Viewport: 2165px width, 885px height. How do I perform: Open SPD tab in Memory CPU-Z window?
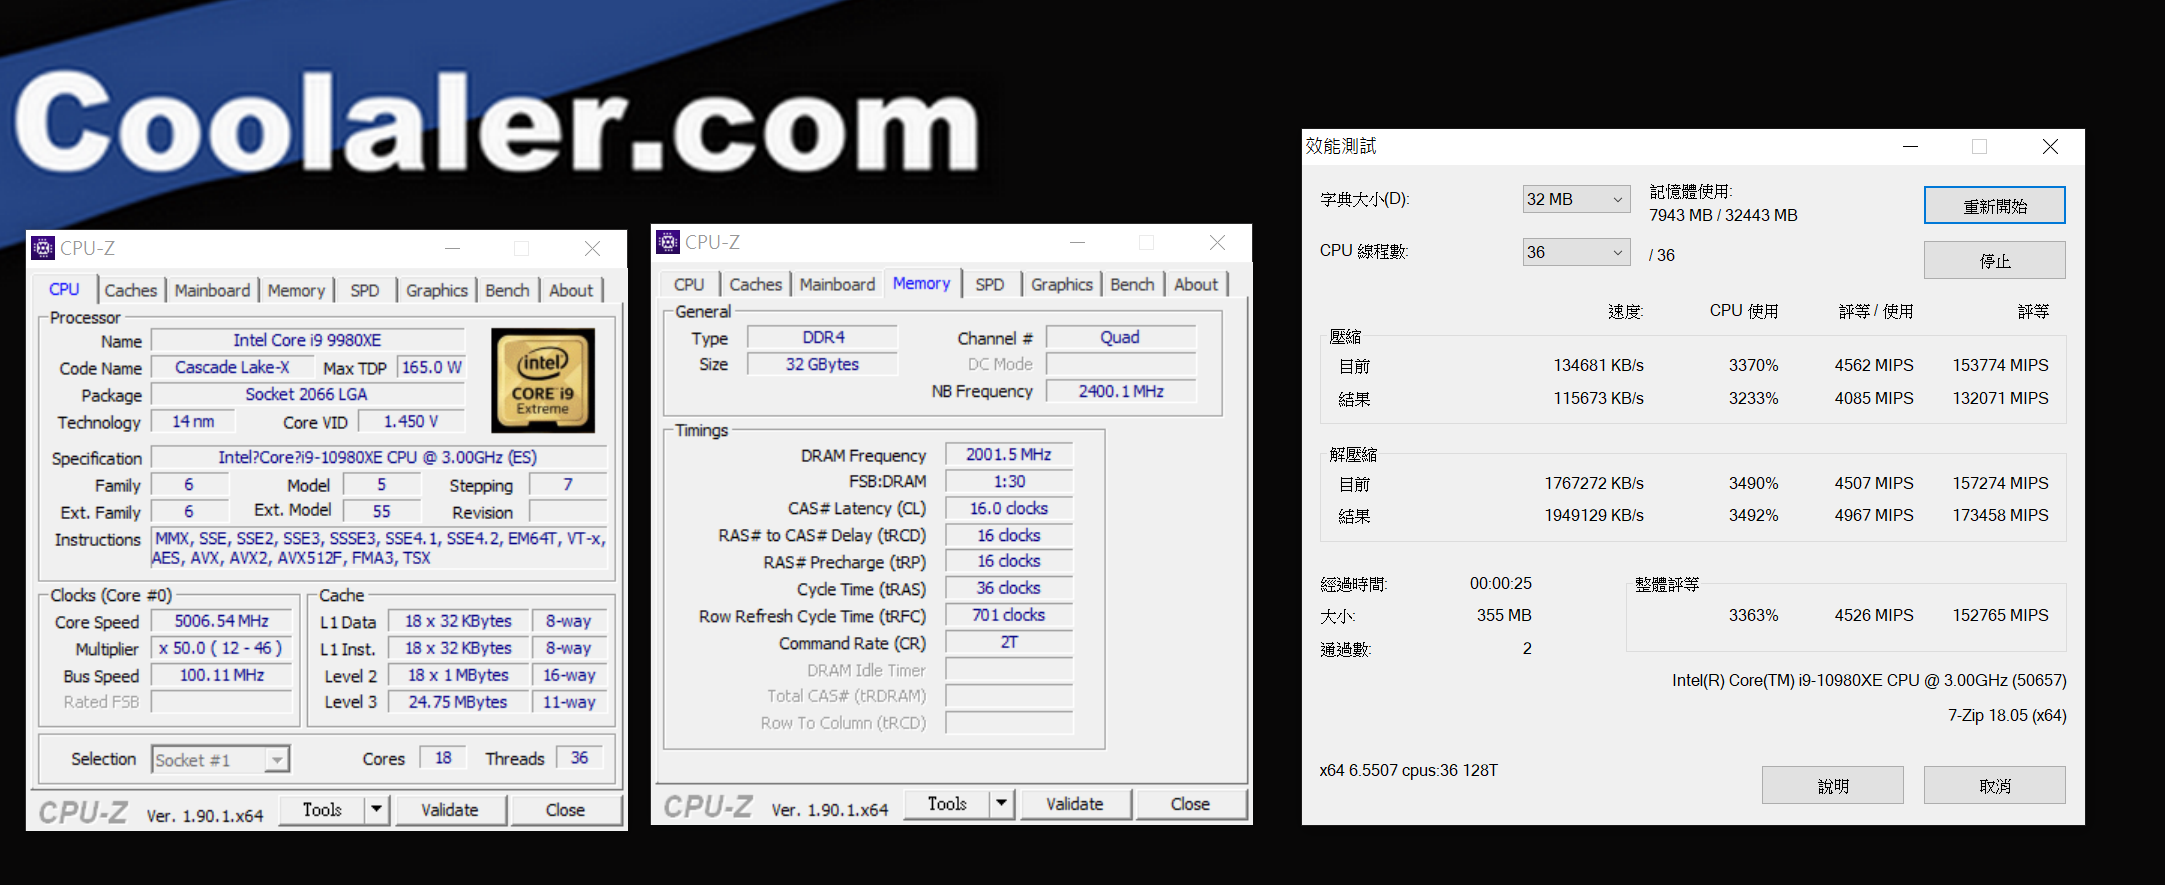pos(990,284)
